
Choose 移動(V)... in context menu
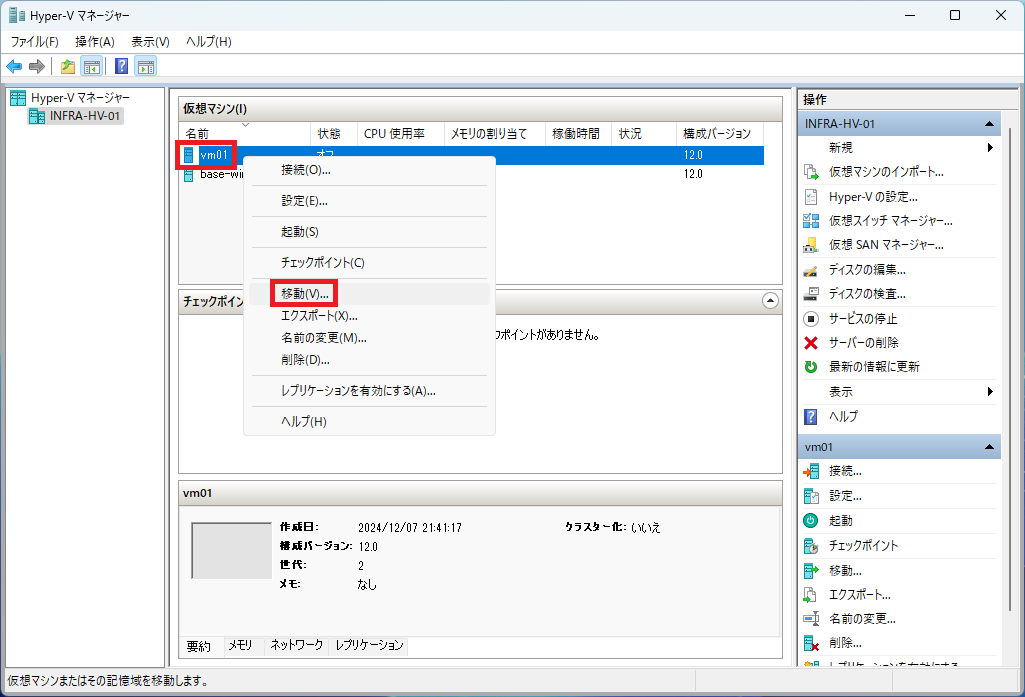(x=369, y=294)
